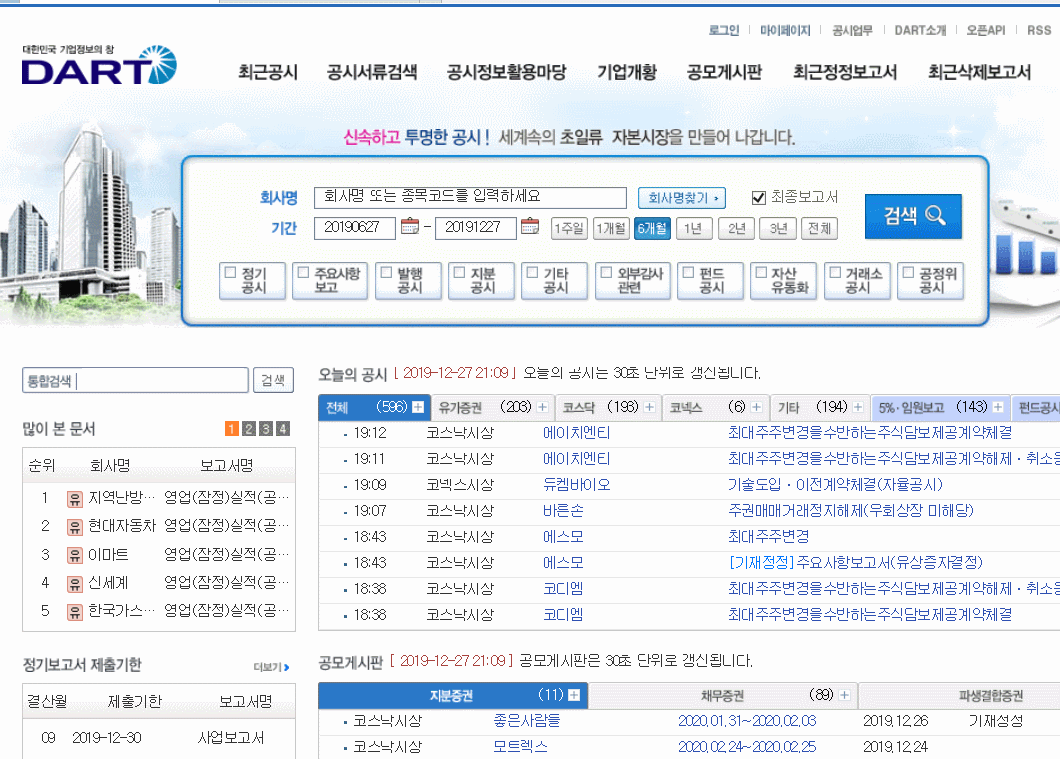
Task: Check the 외부감사관련 filter box
Action: pyautogui.click(x=606, y=272)
